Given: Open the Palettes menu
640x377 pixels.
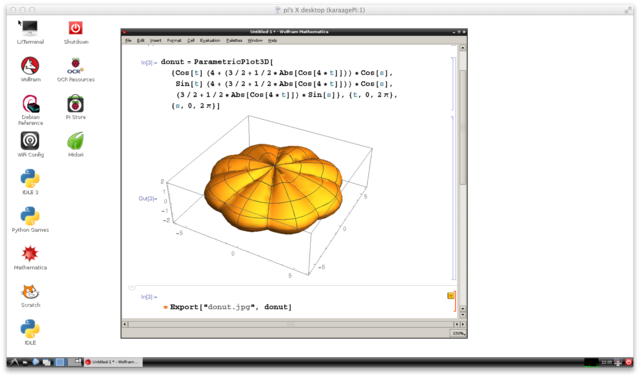Looking at the screenshot, I should [x=234, y=40].
